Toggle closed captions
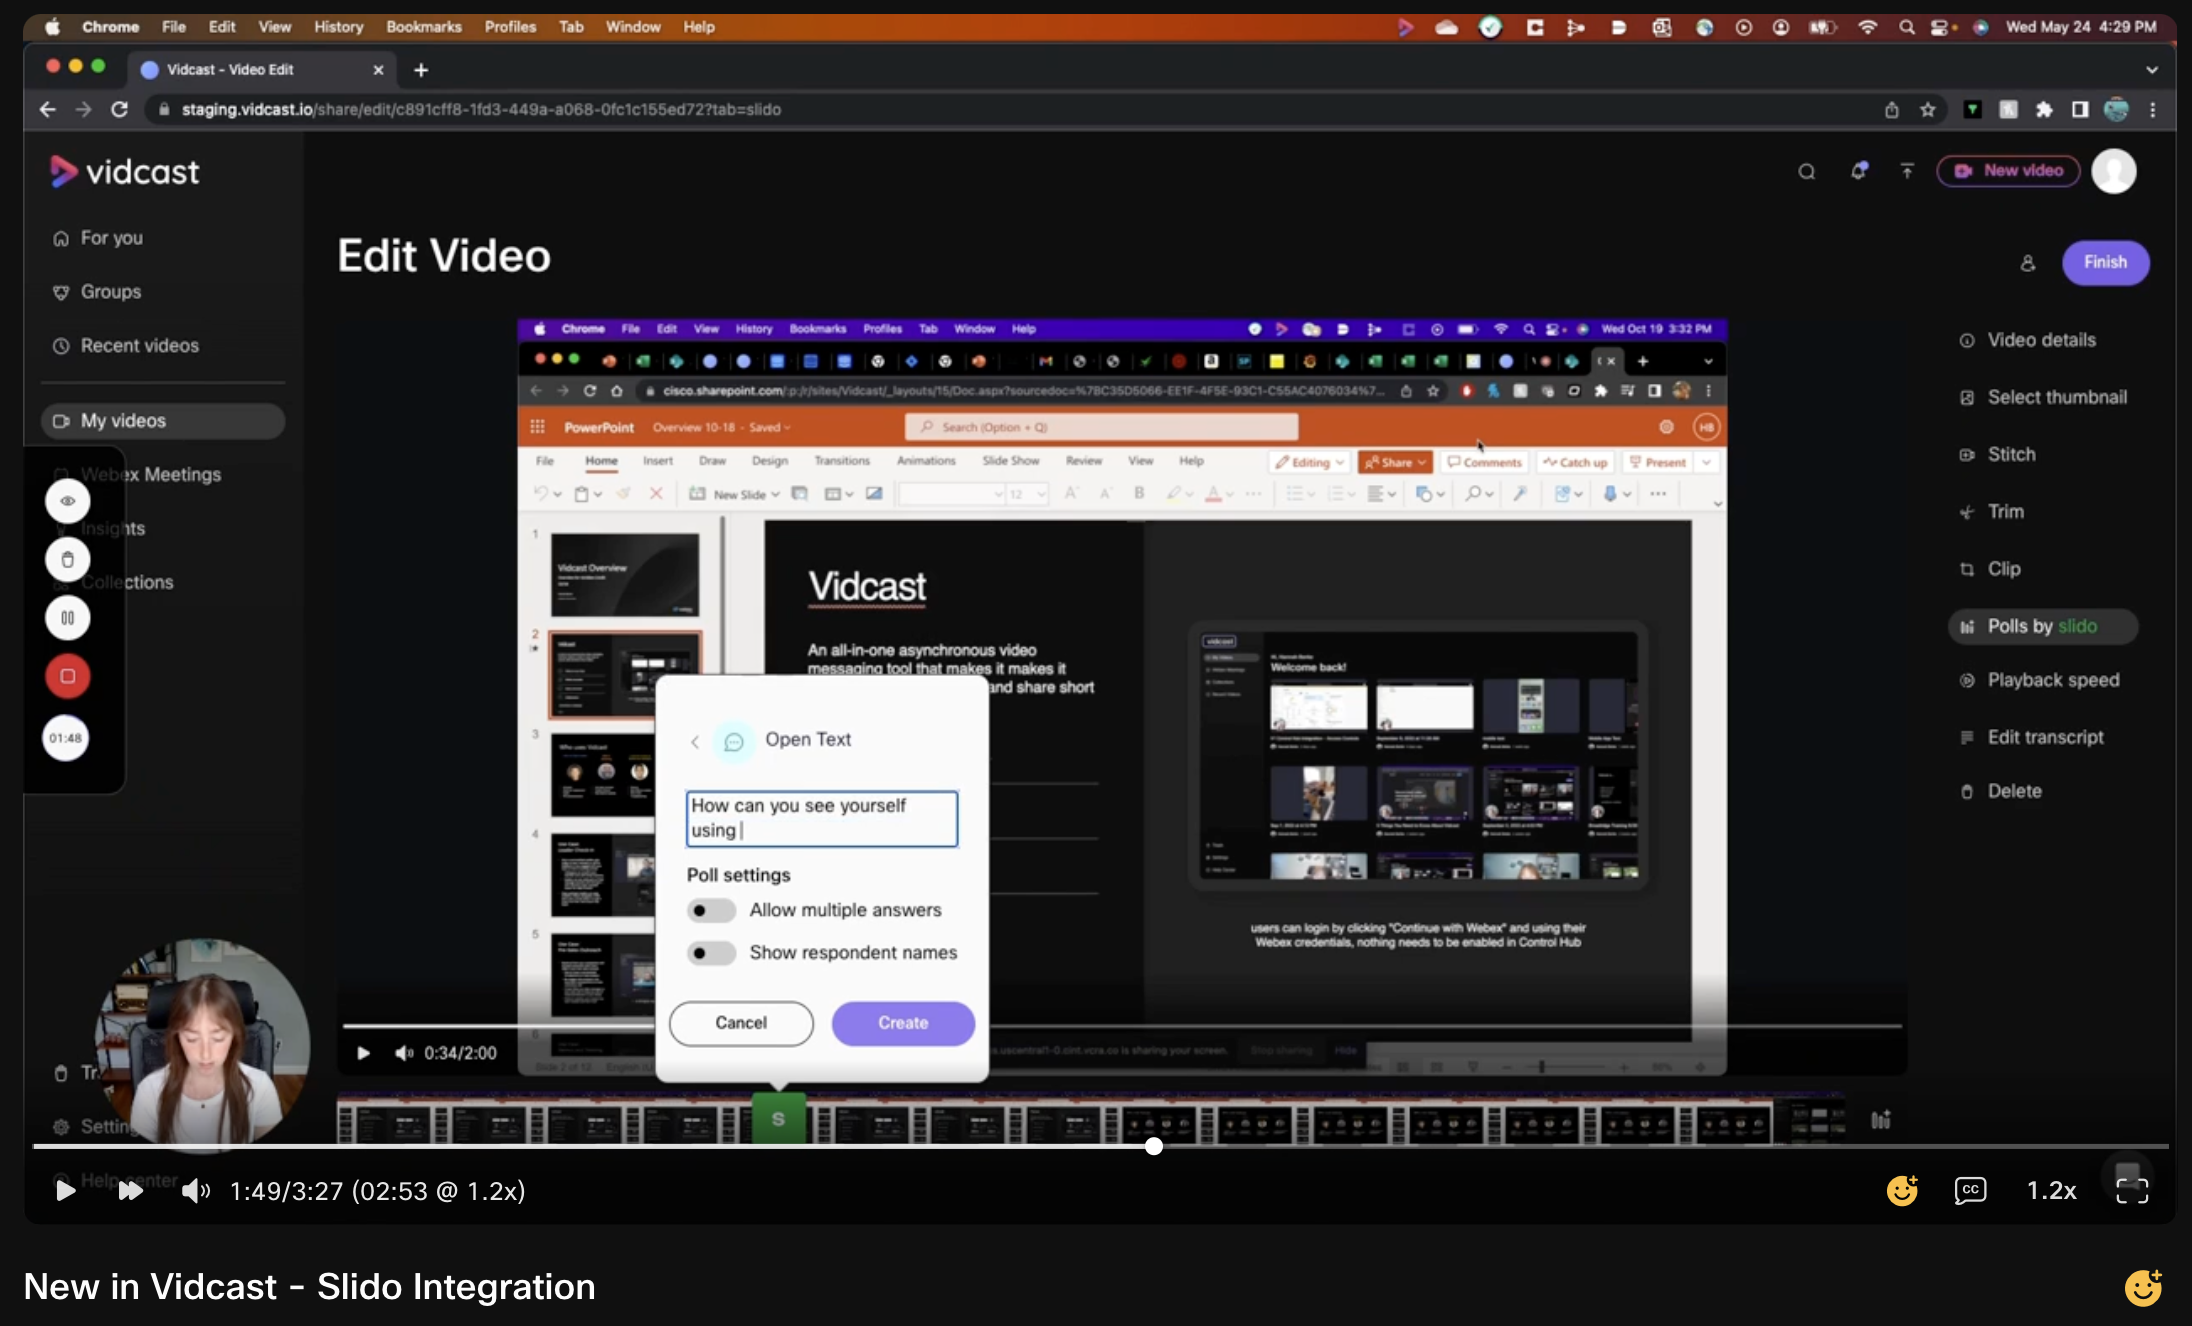The image size is (2192, 1326). (x=1970, y=1190)
